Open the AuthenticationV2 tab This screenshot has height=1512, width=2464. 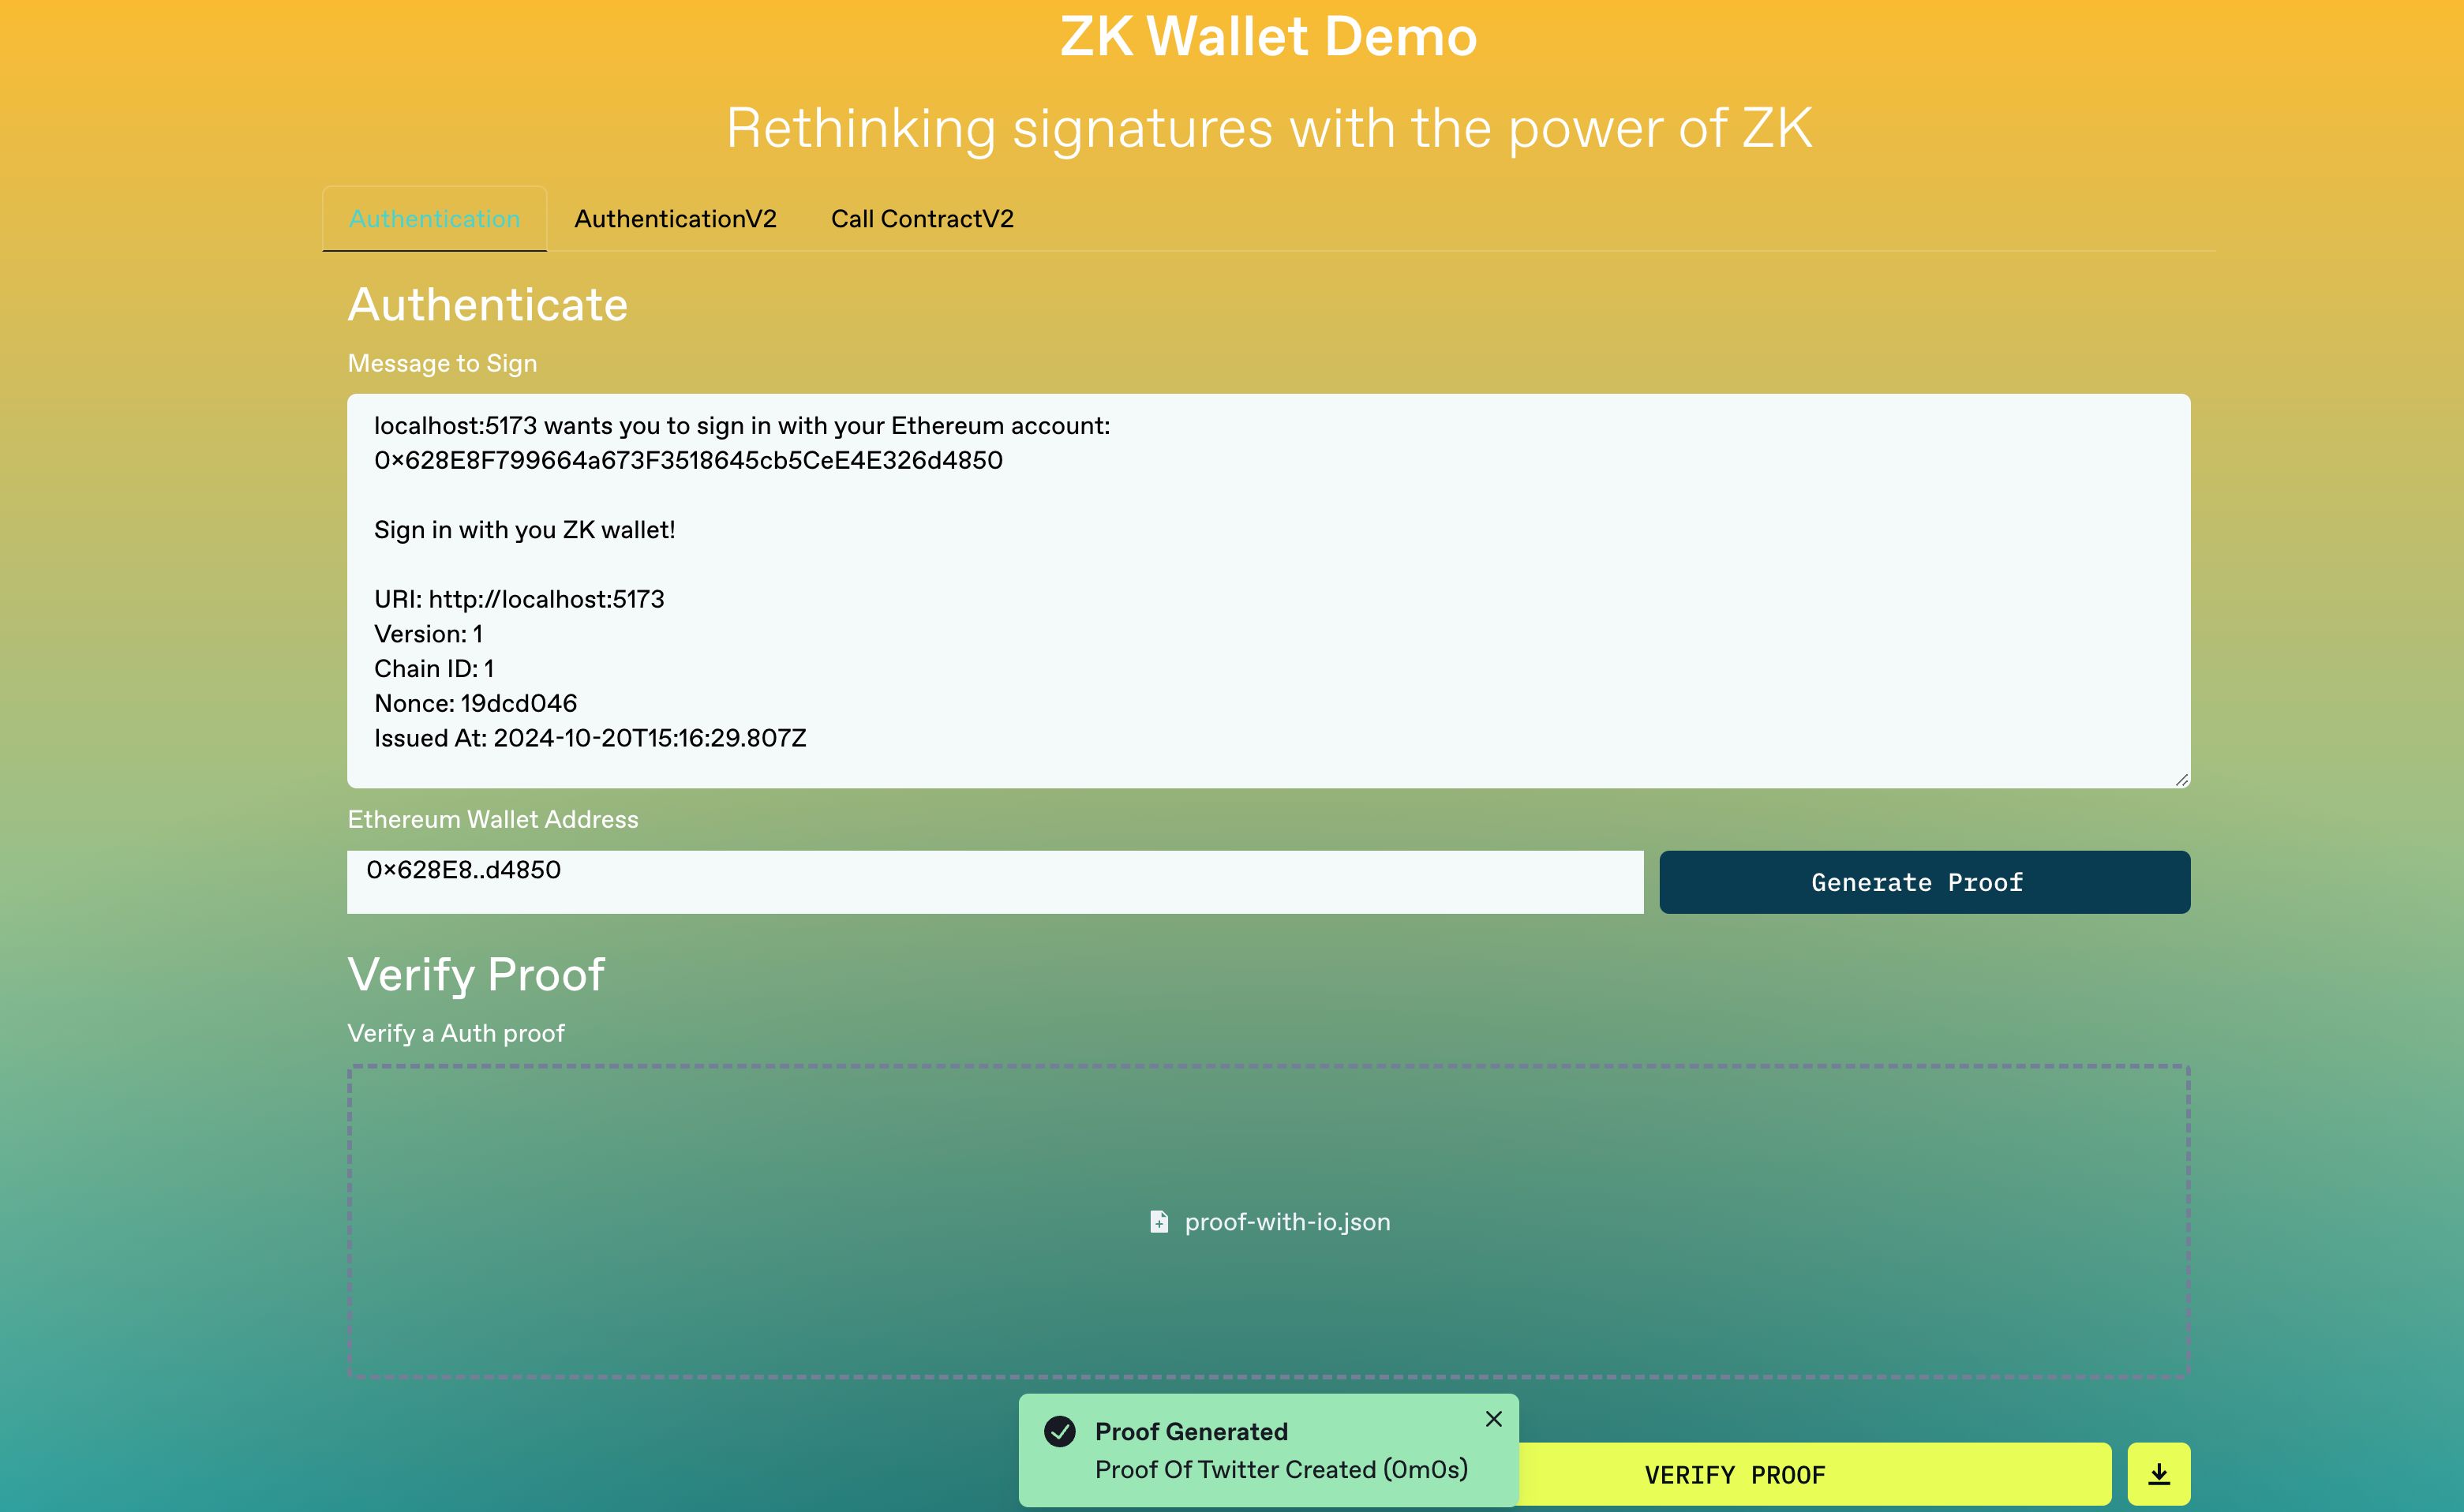pos(675,218)
